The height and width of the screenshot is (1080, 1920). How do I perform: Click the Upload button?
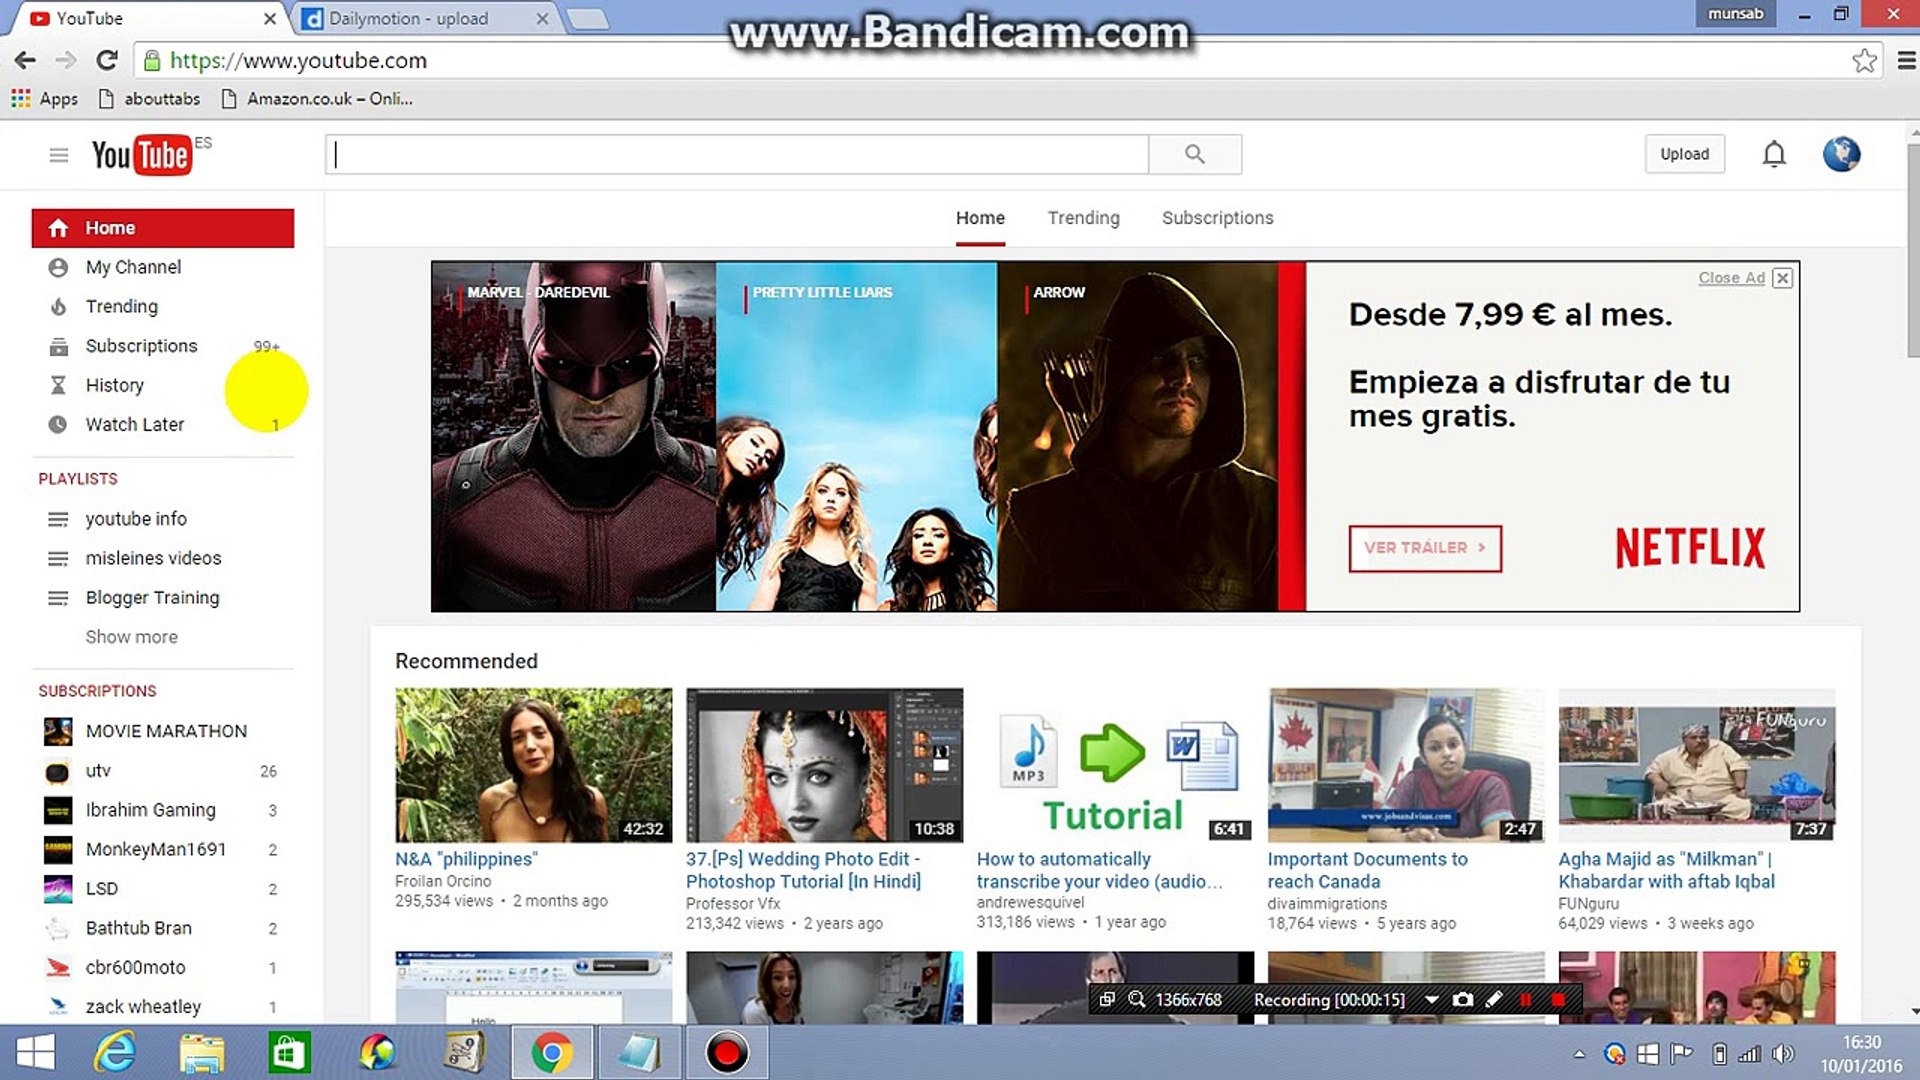(1684, 154)
